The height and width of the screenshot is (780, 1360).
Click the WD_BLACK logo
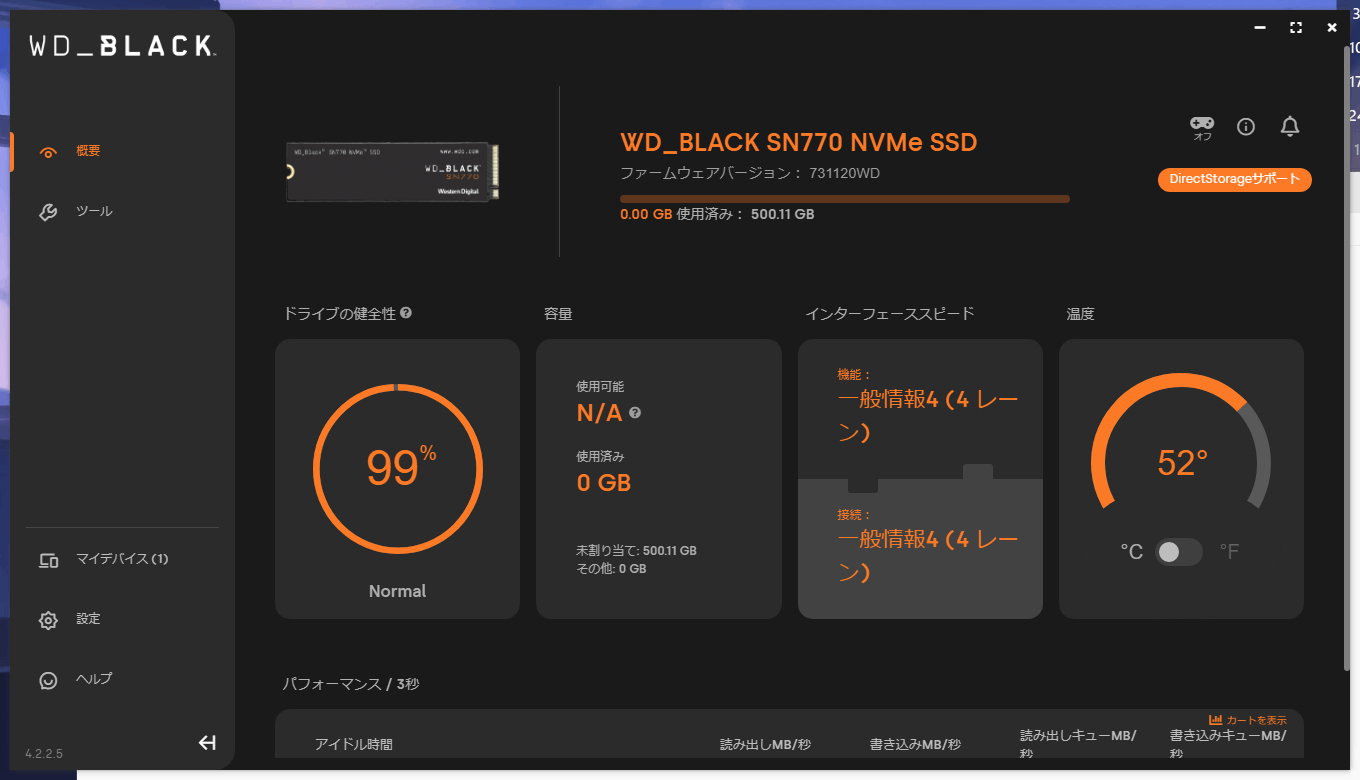tap(122, 45)
